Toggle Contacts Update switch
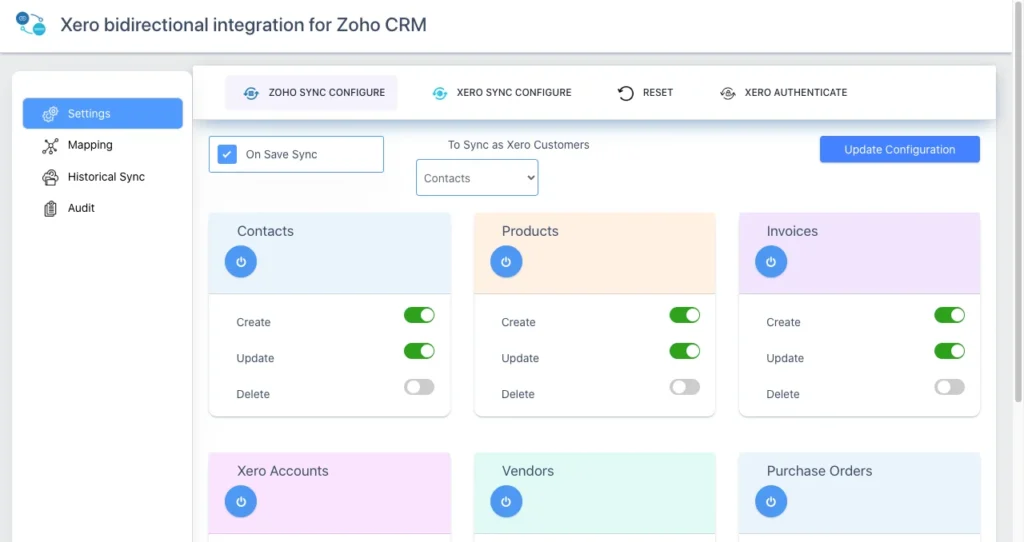 pos(419,351)
